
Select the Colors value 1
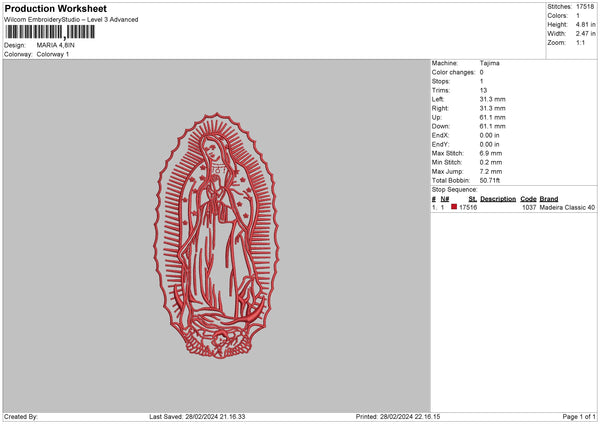coord(578,16)
